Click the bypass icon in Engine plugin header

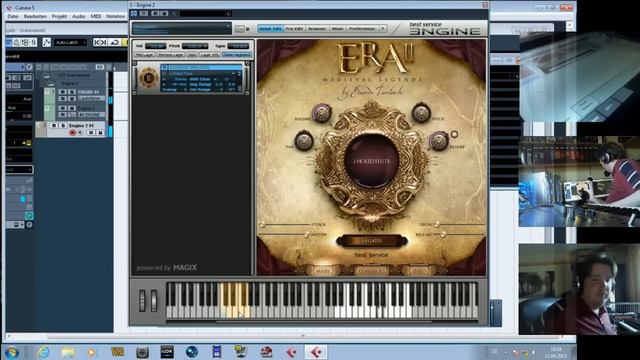(x=134, y=13)
